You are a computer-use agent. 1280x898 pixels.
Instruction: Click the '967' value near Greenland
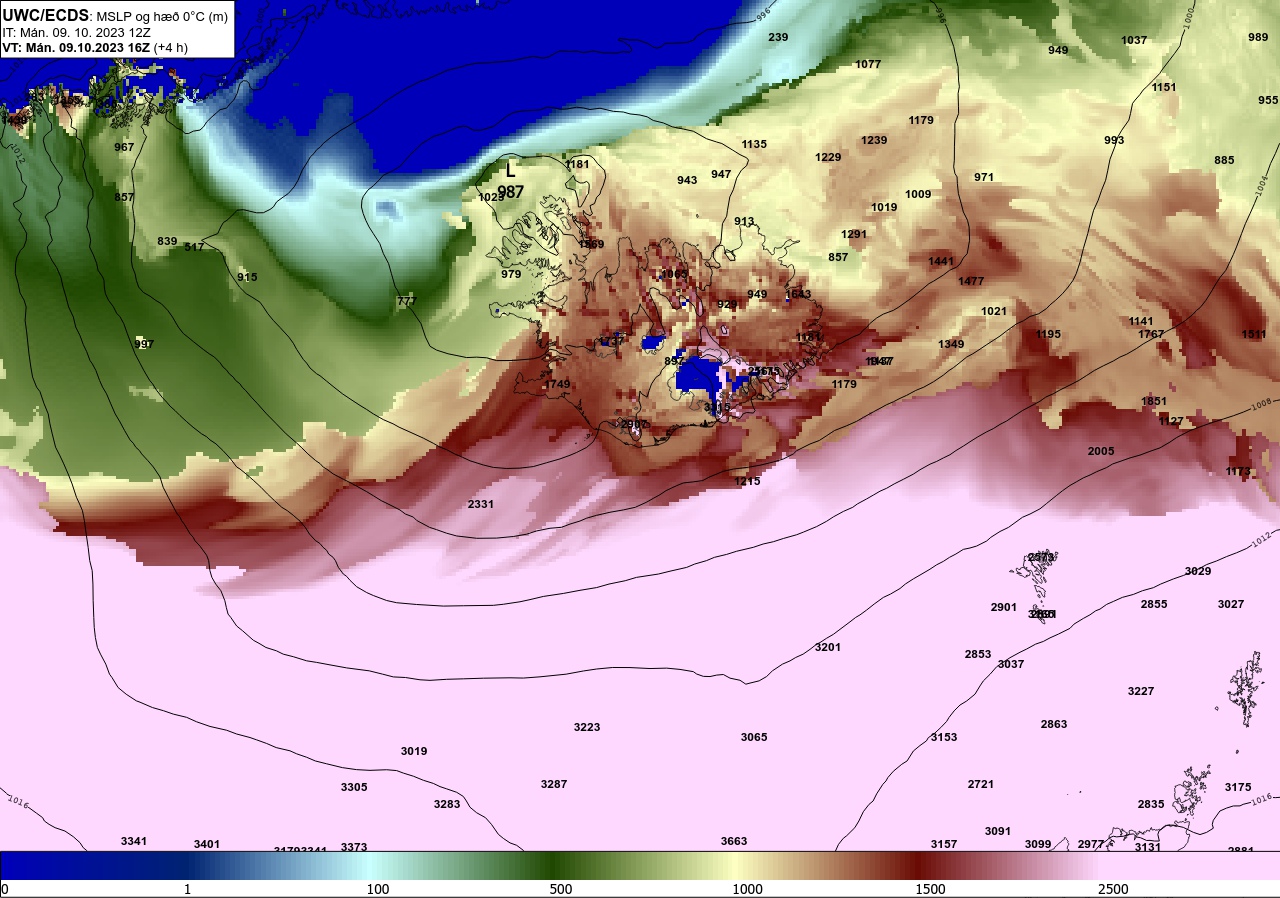point(124,147)
